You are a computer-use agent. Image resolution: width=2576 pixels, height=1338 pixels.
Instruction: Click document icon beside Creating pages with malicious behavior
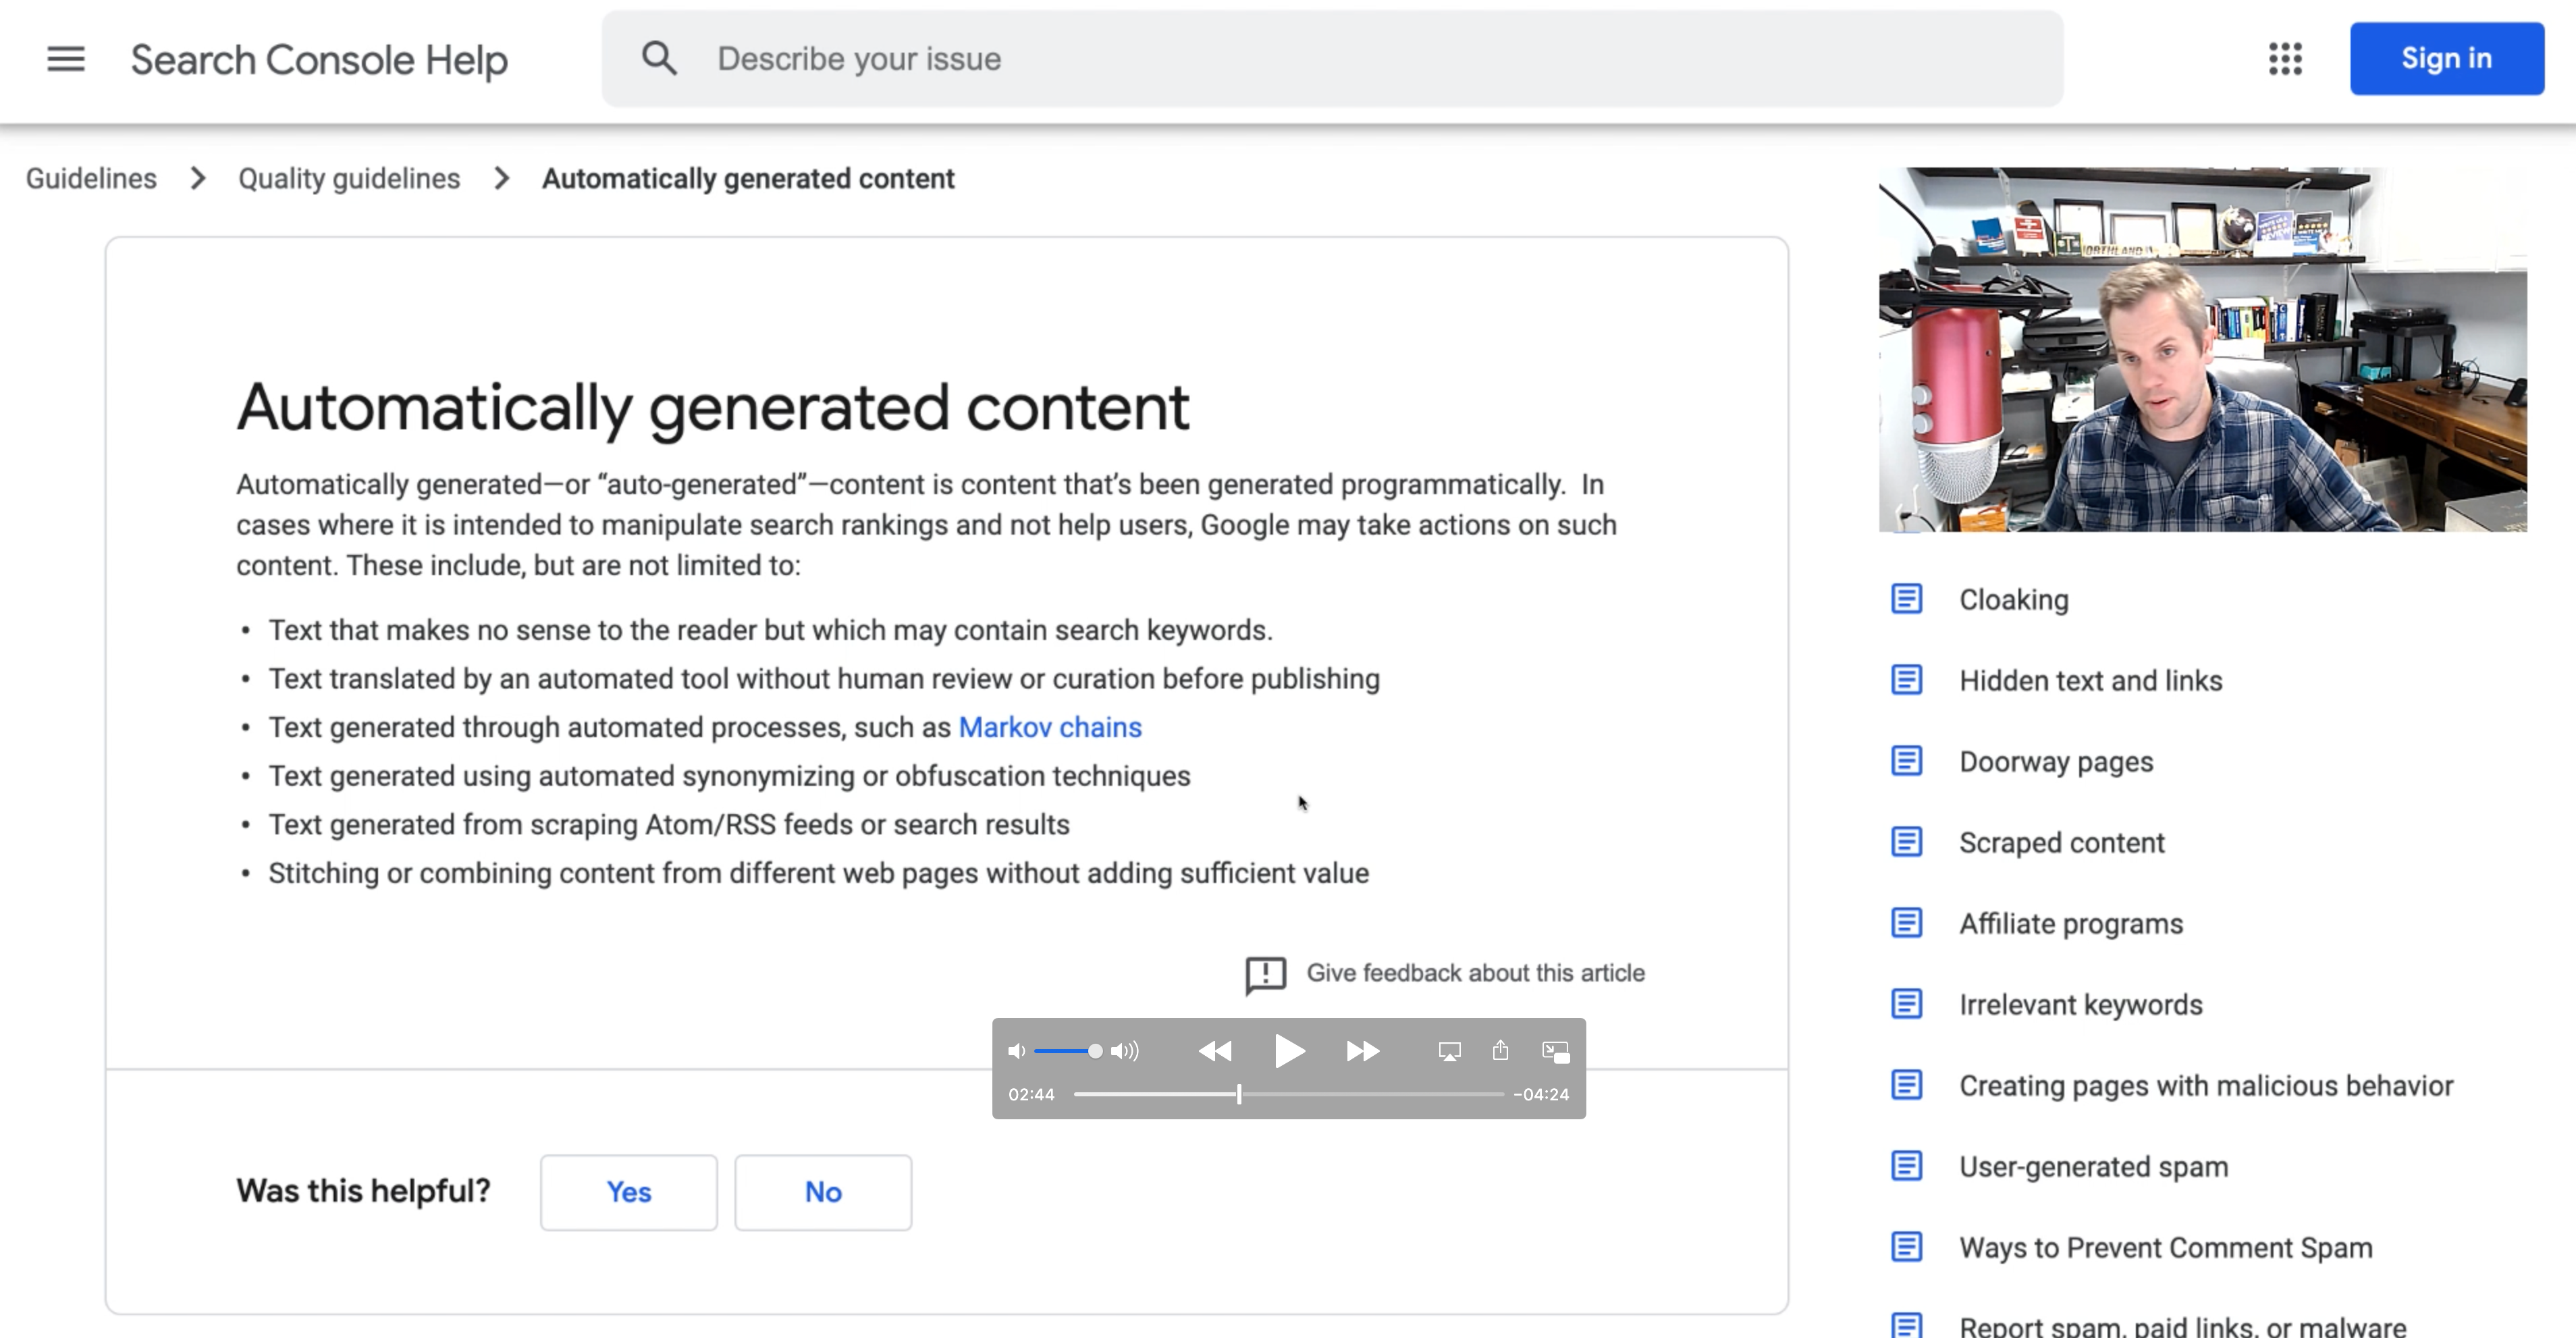tap(1906, 1085)
